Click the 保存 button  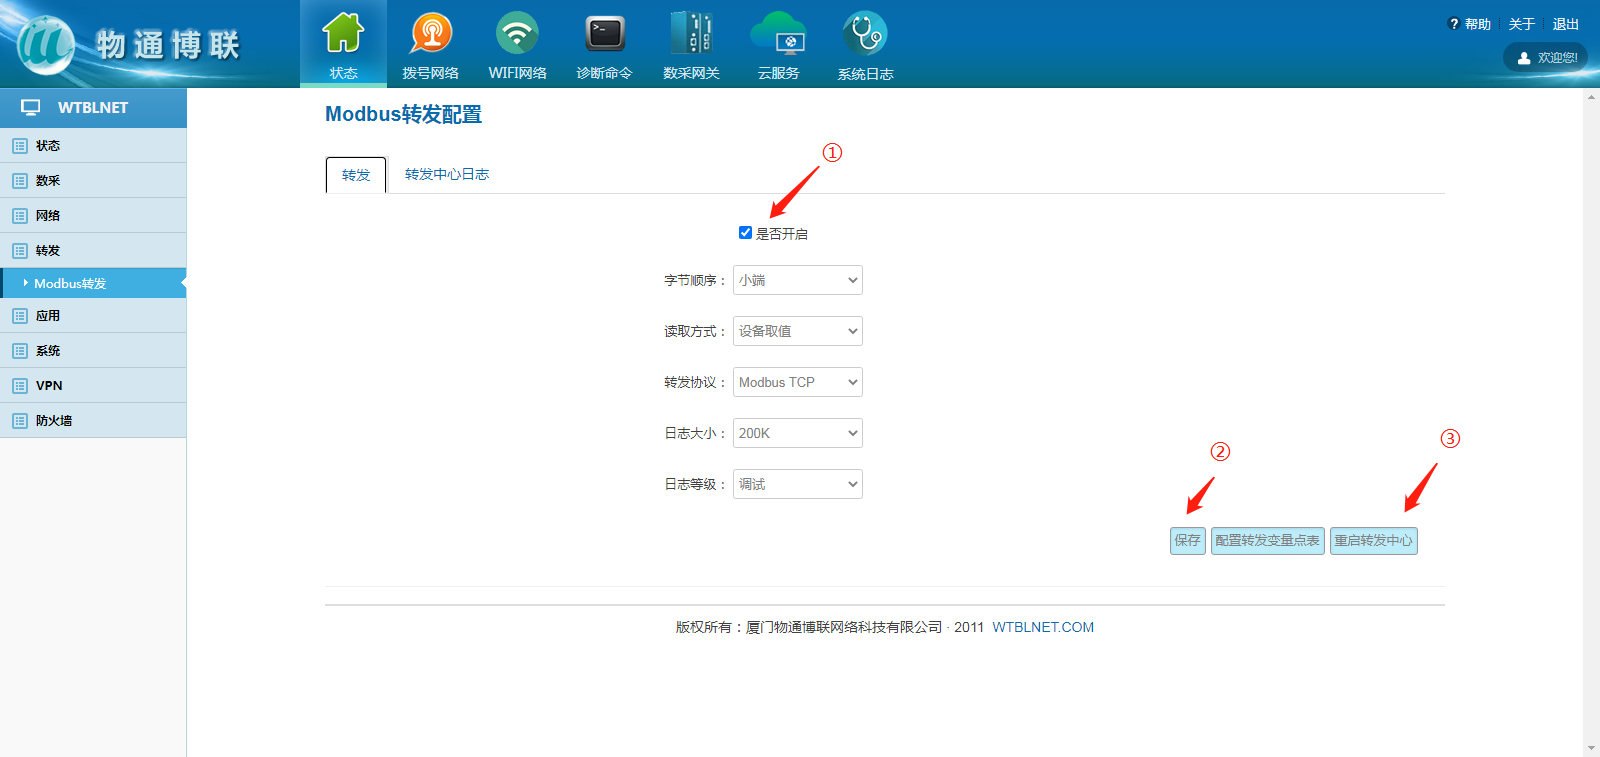tap(1187, 541)
